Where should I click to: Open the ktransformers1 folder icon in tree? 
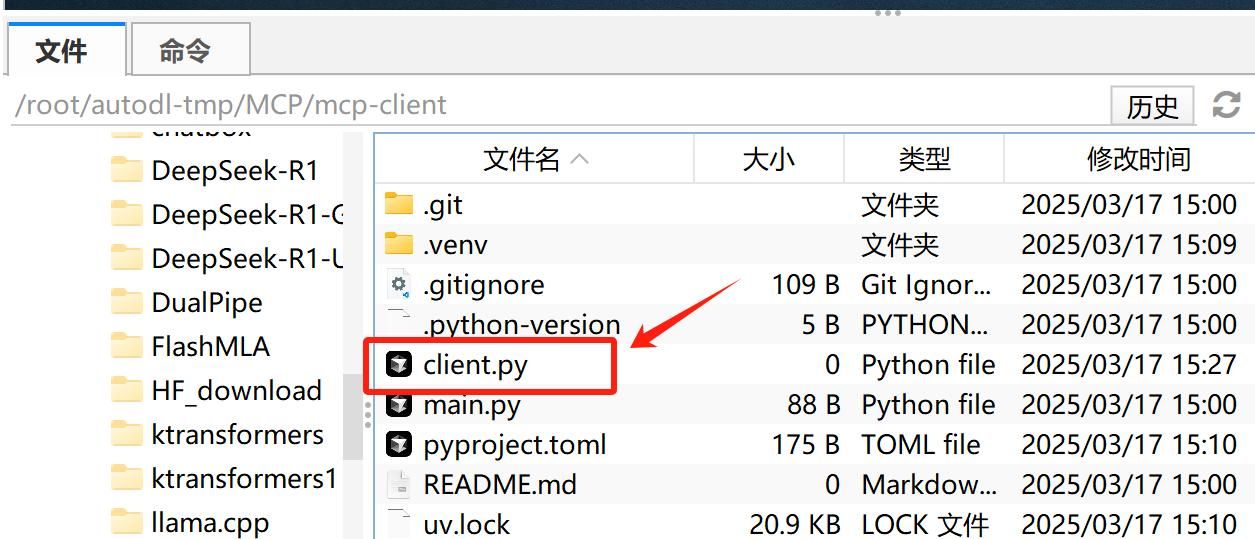tap(126, 478)
